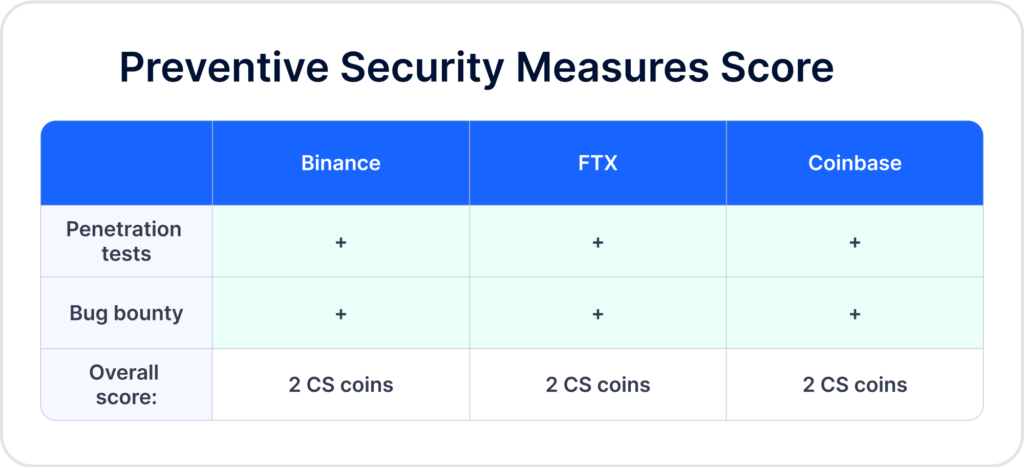Image resolution: width=1024 pixels, height=467 pixels.
Task: Click Coinbase's 2 CS coins overall score
Action: pos(855,385)
